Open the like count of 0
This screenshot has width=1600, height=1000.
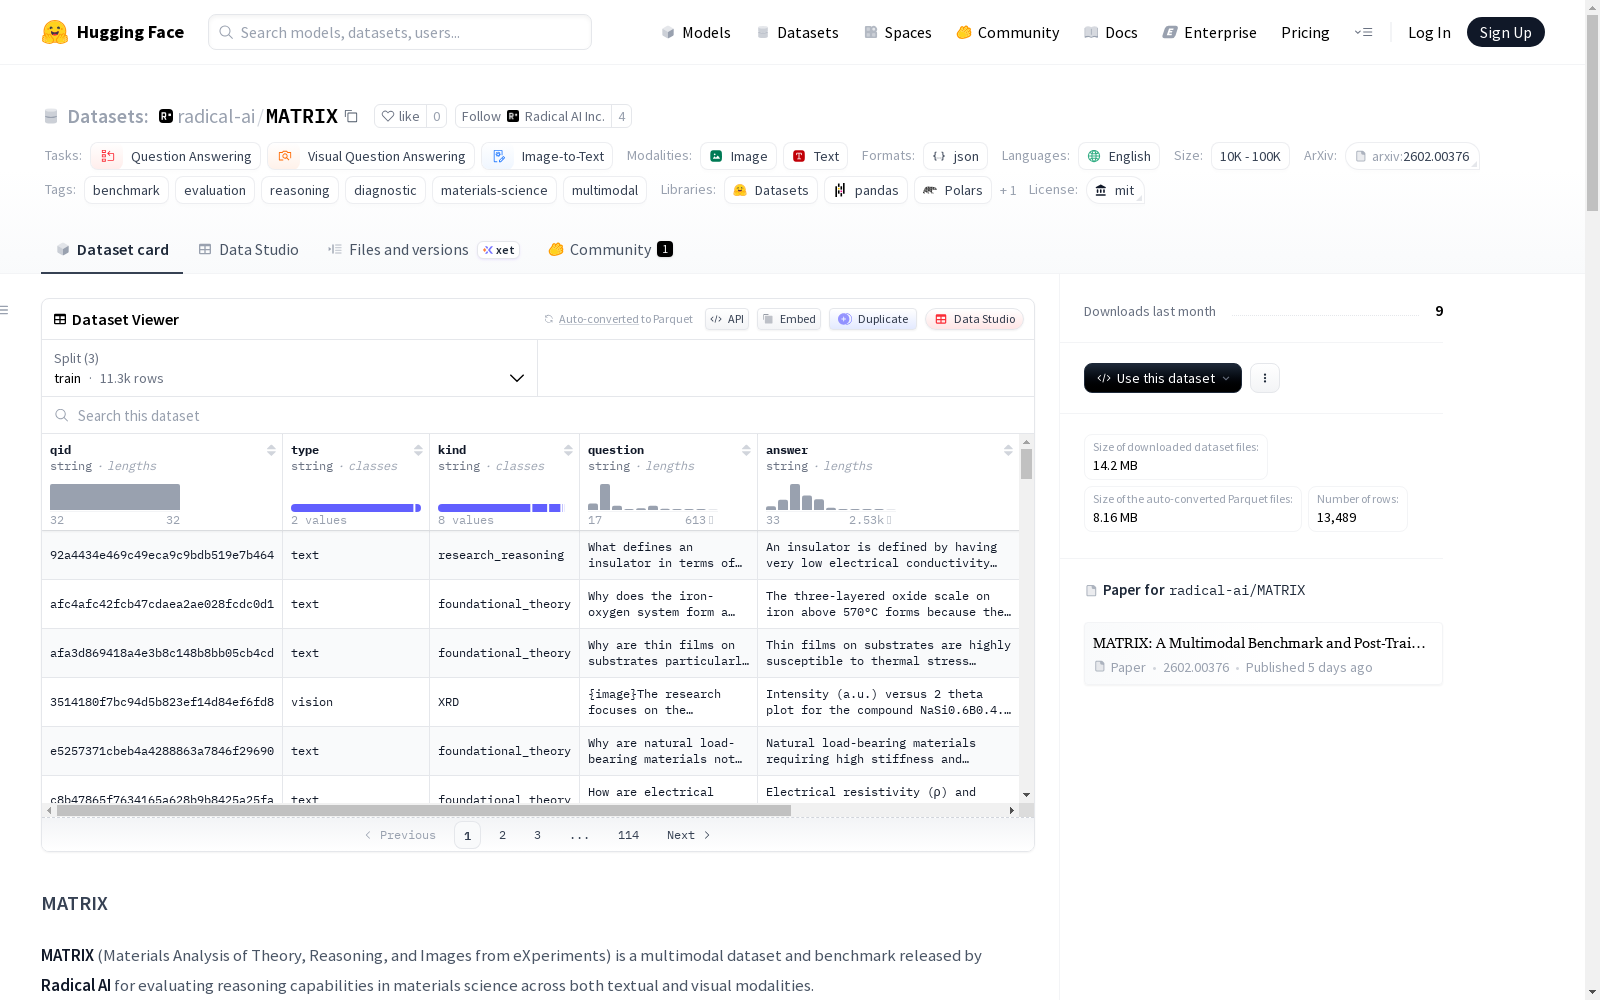click(x=436, y=116)
